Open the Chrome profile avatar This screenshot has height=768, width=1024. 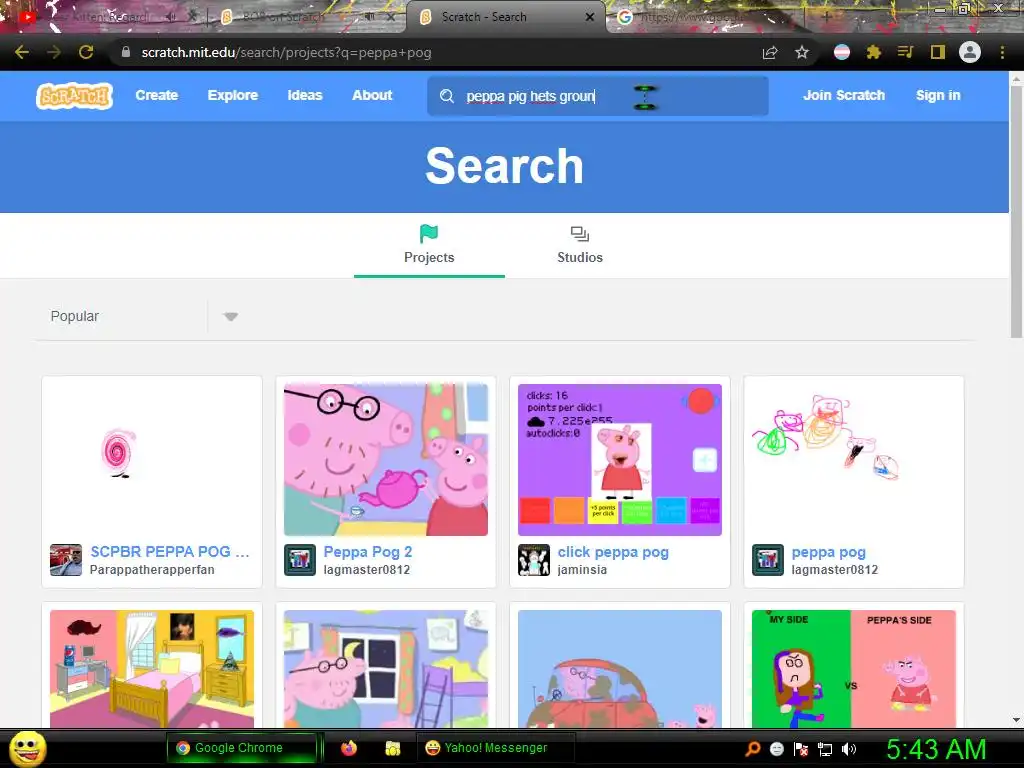click(970, 52)
